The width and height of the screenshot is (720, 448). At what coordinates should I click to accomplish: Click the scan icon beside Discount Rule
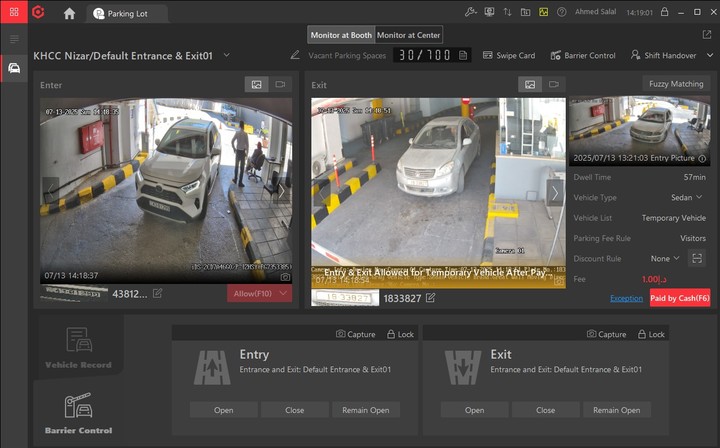pos(697,259)
